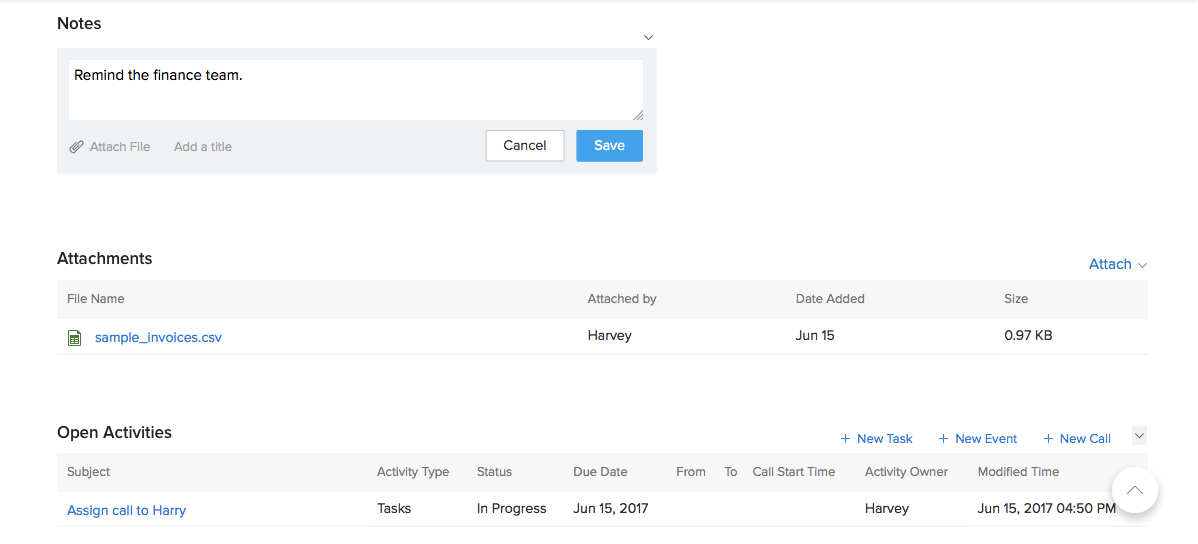
Task: Click the paperclip Attach File icon
Action: (x=76, y=147)
